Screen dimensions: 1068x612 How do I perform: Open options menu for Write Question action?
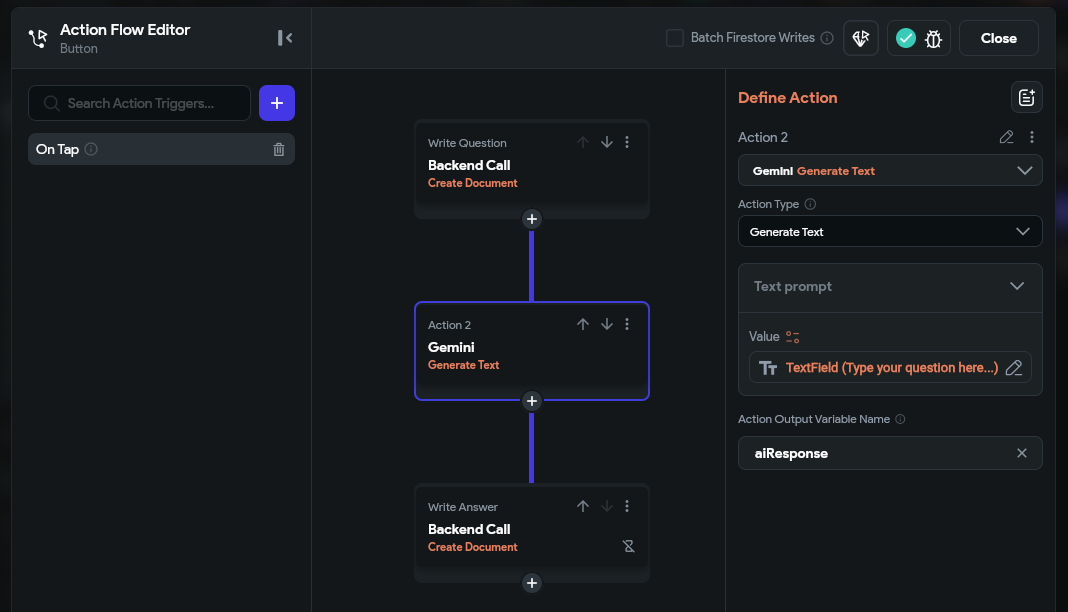(627, 142)
